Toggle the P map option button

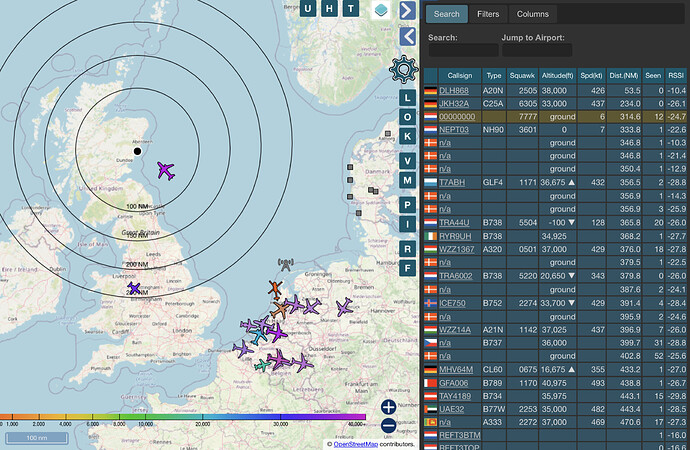pos(407,205)
